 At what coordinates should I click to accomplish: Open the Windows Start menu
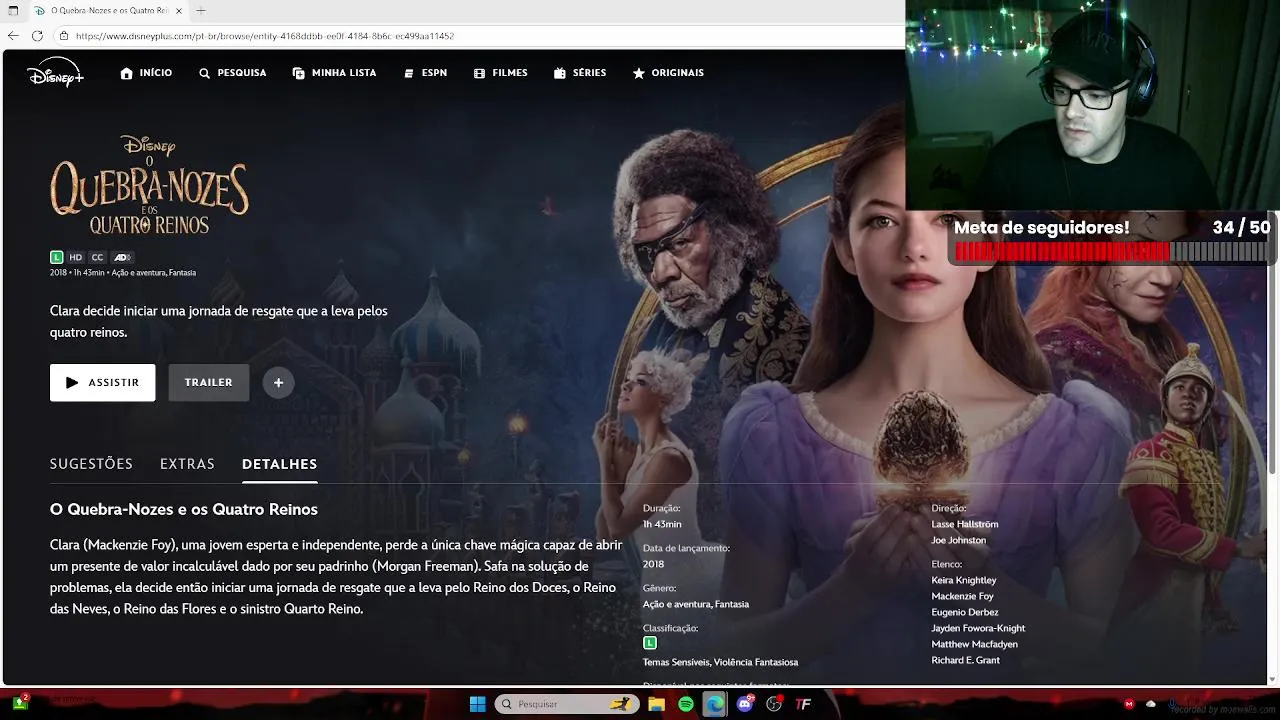(478, 704)
